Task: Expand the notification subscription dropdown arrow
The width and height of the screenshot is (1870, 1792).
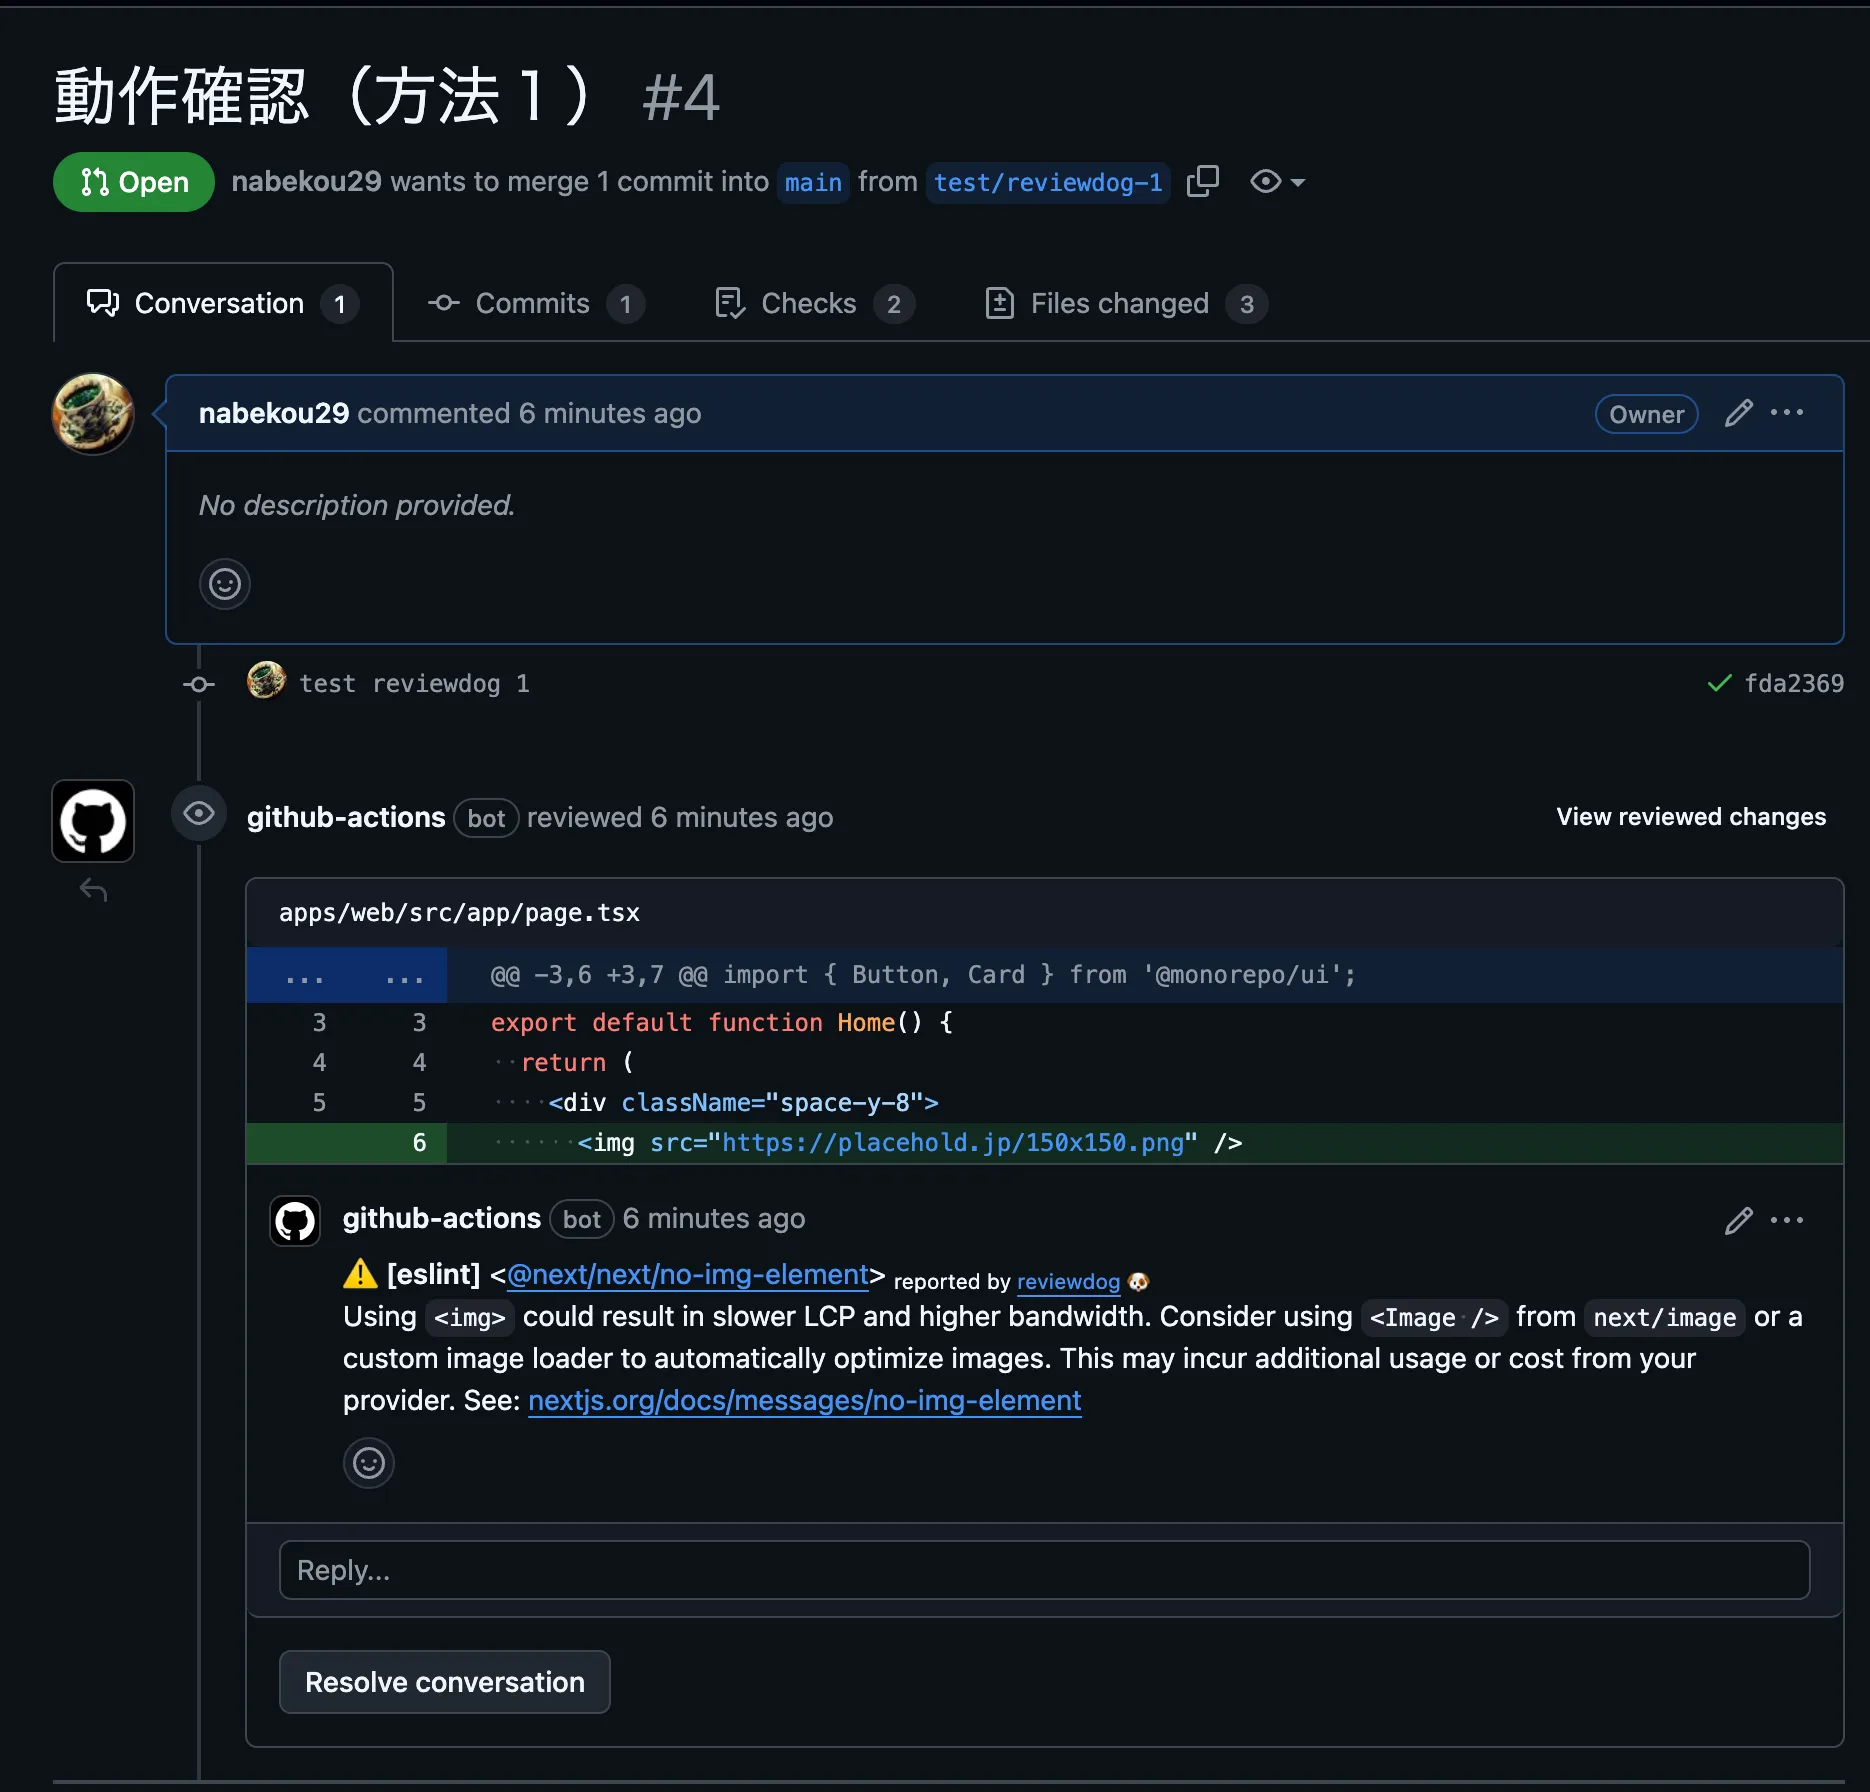Action: tap(1298, 183)
